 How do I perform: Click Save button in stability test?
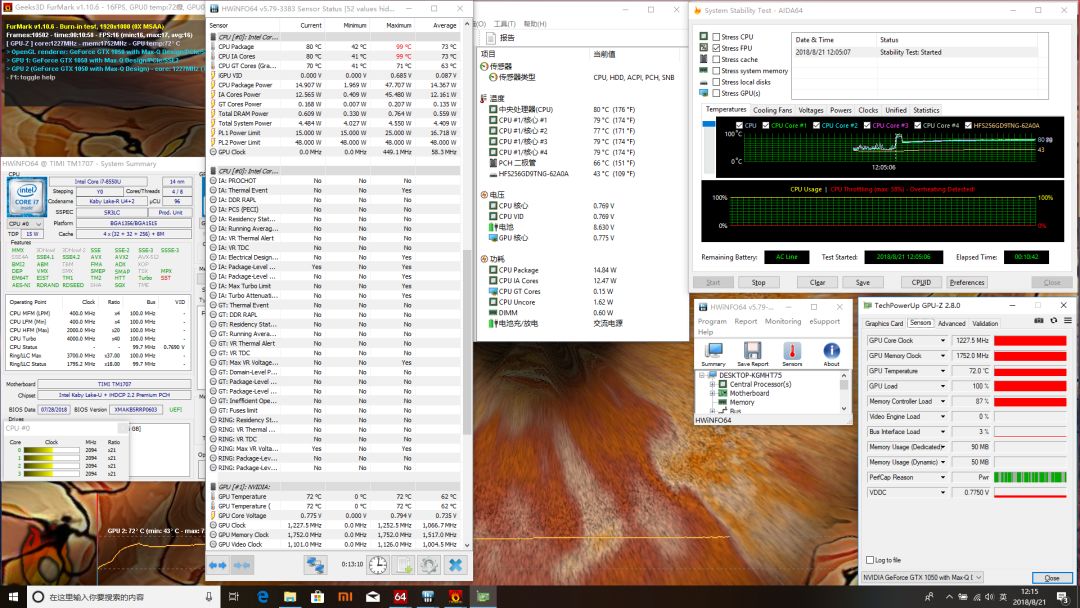(x=862, y=282)
